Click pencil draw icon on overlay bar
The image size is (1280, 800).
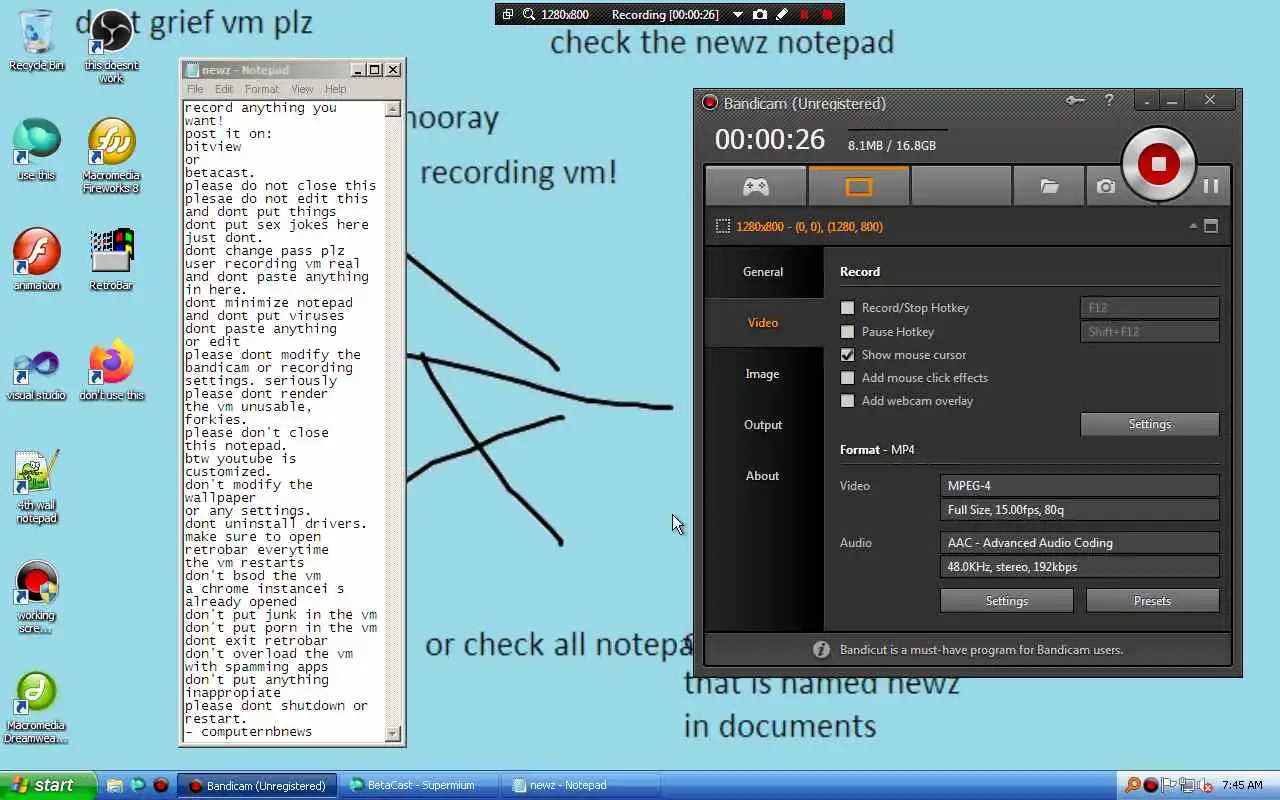click(782, 14)
